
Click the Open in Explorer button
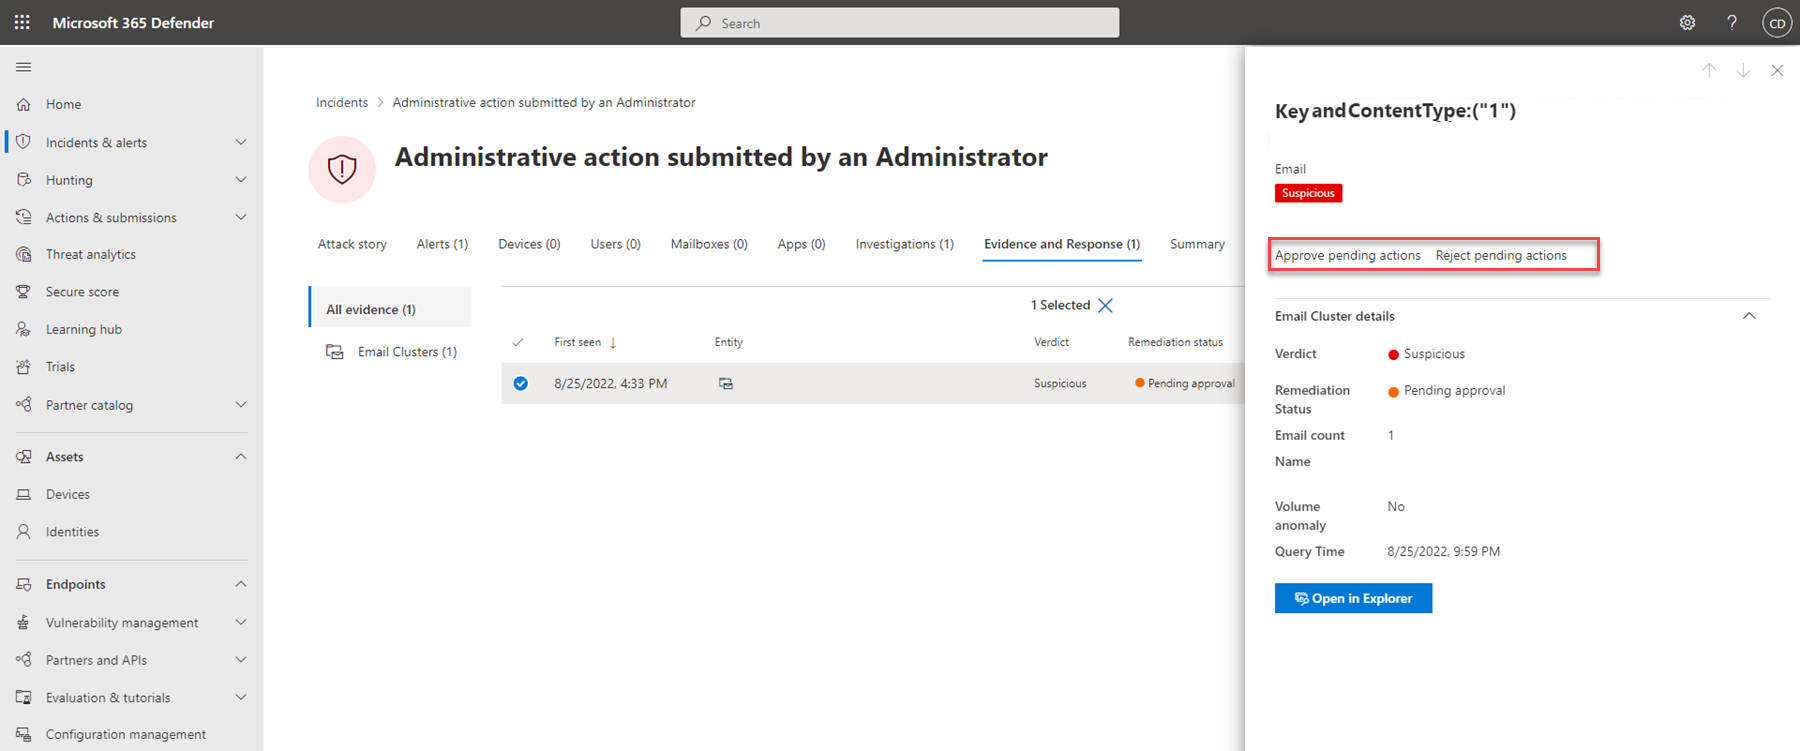tap(1353, 598)
